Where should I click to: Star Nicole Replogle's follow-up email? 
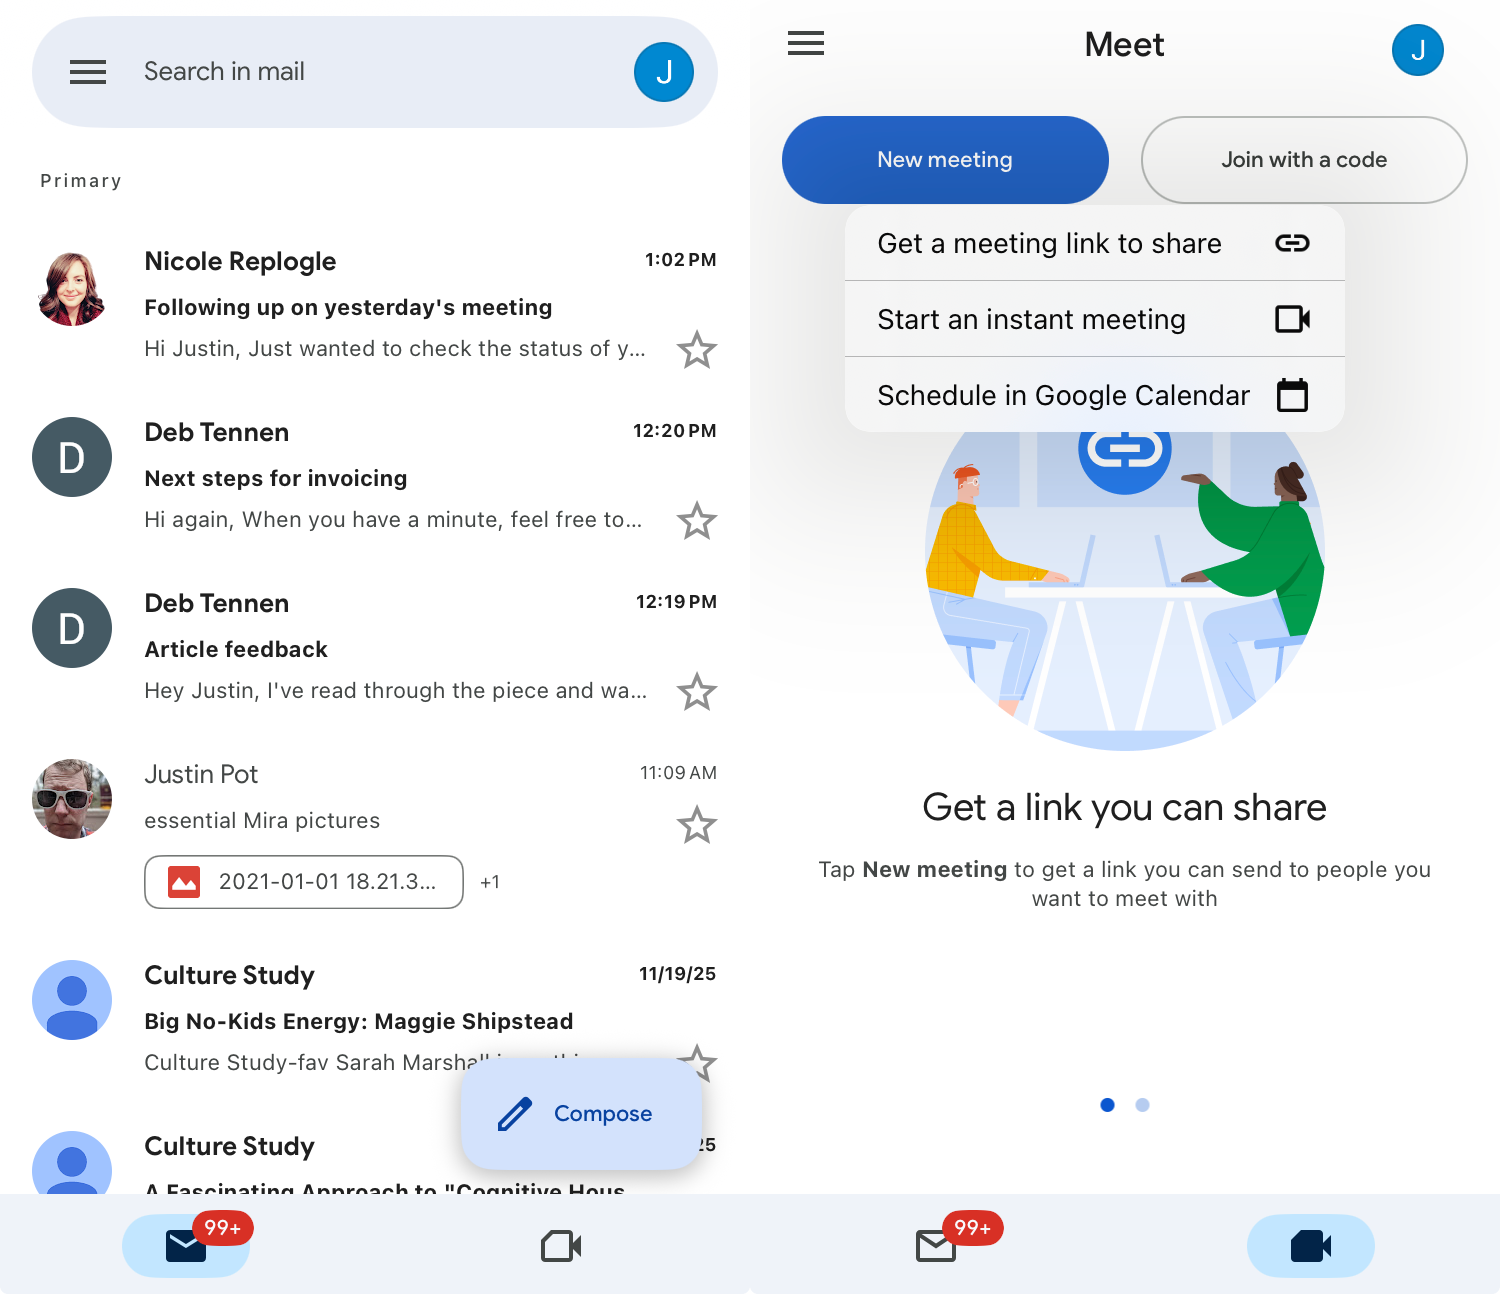click(697, 349)
